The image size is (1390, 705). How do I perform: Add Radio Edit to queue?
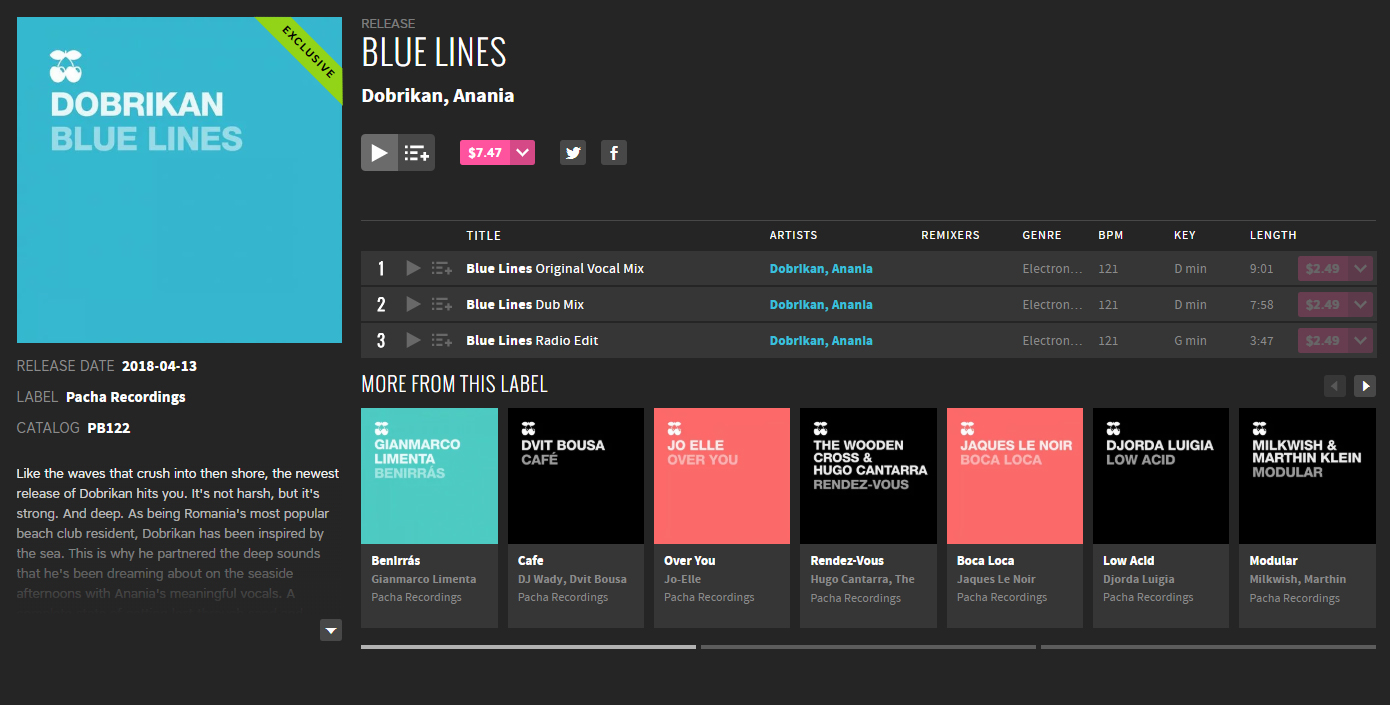(x=442, y=340)
